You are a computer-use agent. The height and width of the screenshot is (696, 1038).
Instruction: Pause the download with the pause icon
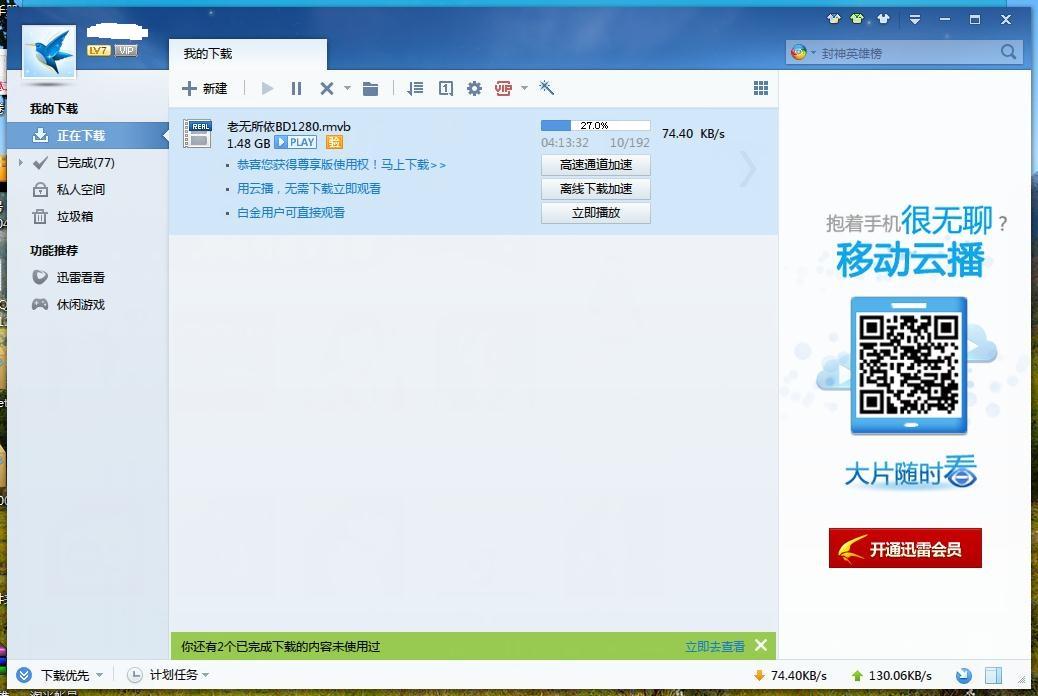coord(296,88)
